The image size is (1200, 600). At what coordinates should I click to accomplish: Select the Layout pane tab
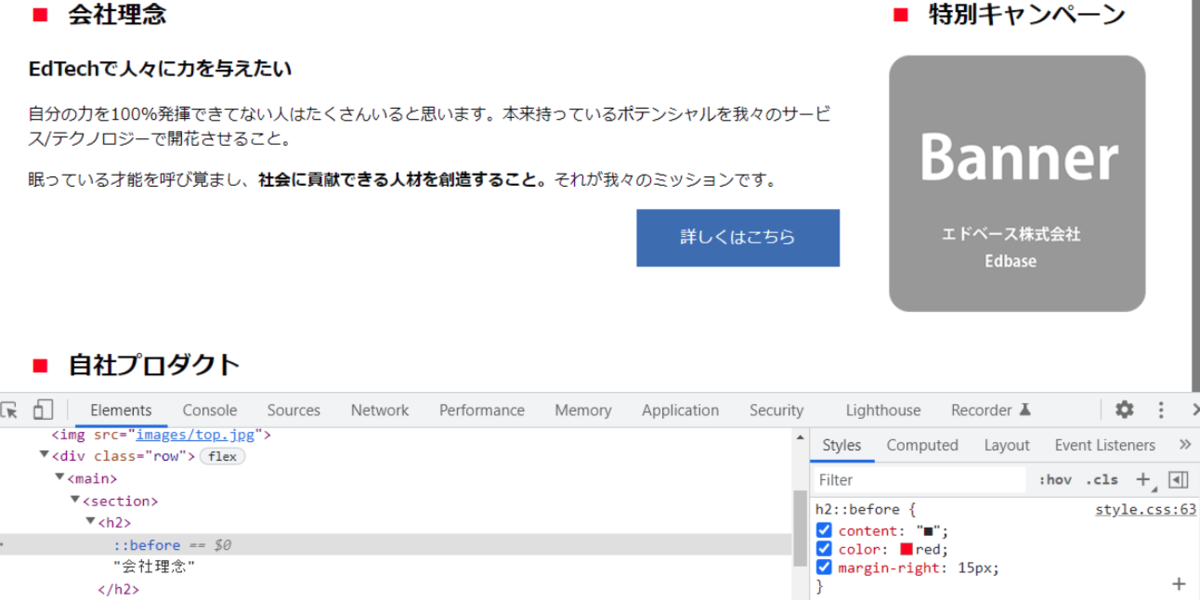(x=1006, y=445)
